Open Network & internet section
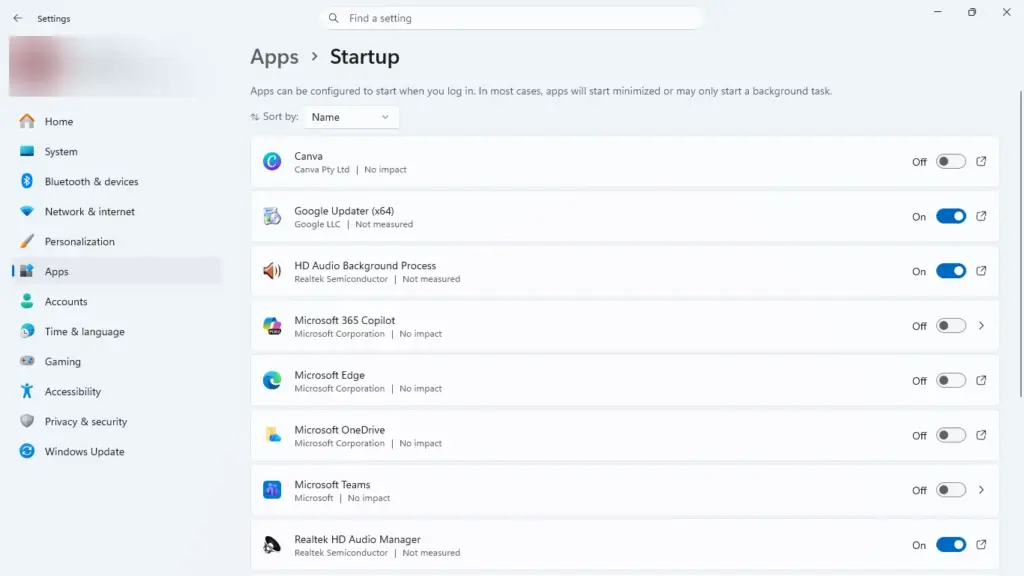The image size is (1024, 576). [116, 211]
